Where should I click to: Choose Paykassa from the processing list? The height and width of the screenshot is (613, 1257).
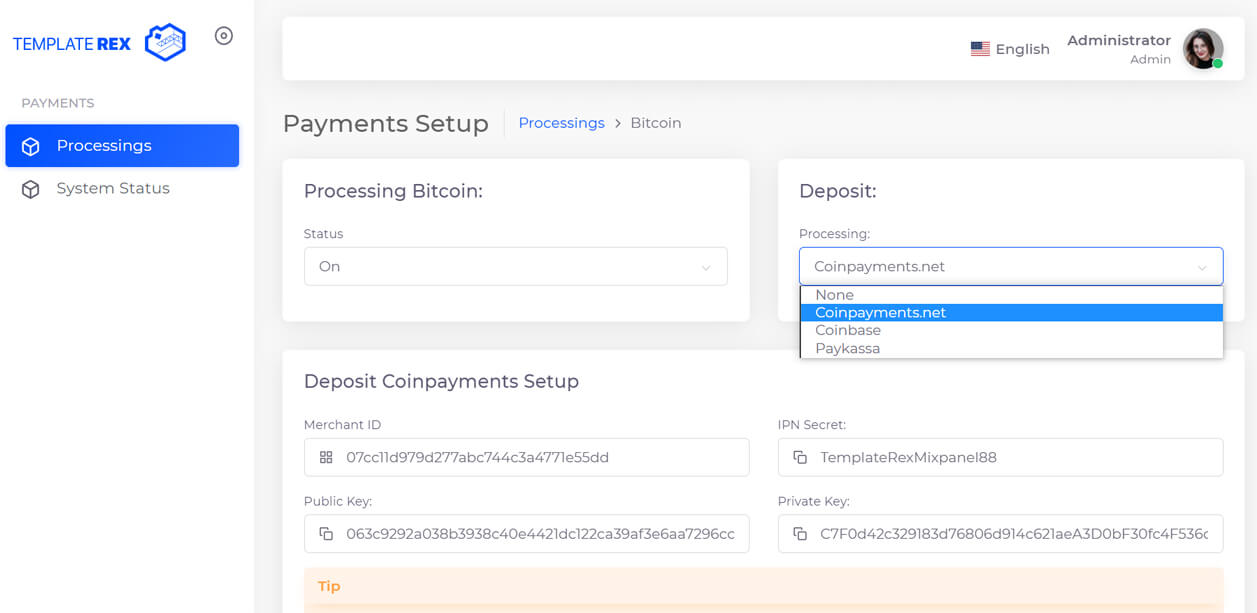[x=1011, y=349]
